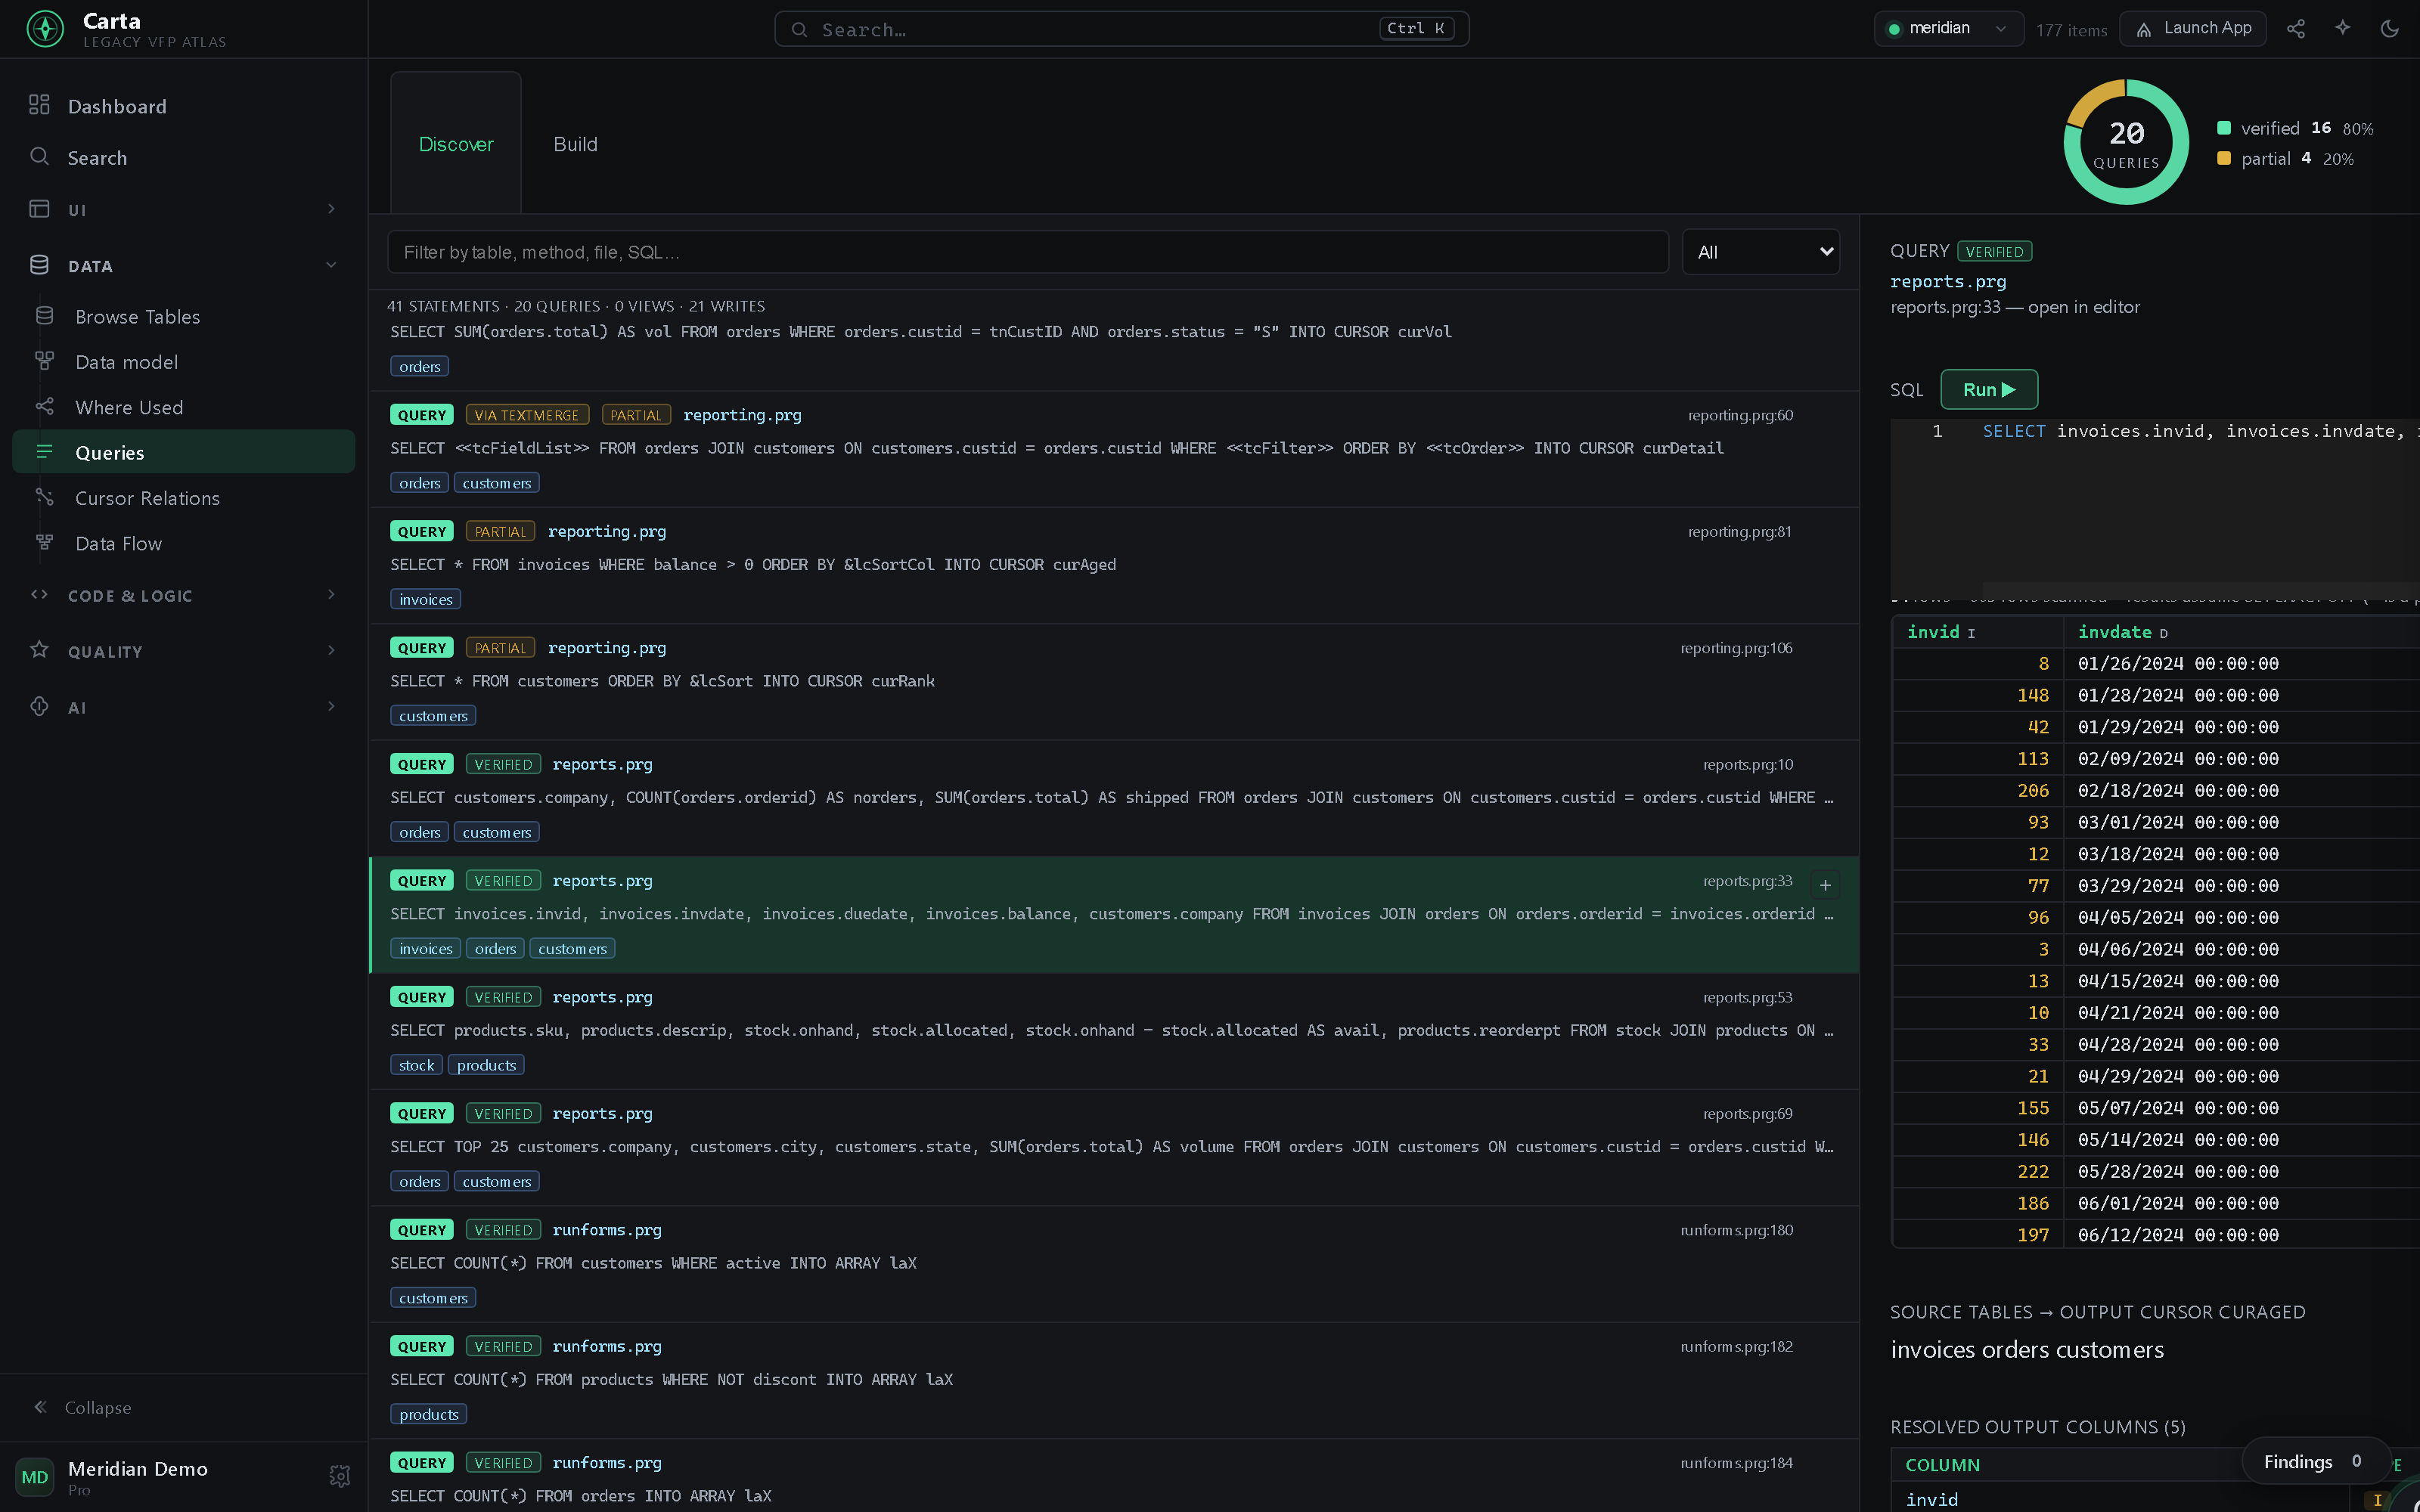Click the products tag on runforms.prg:182 row
Screen dimensions: 2420x1512
point(428,1414)
